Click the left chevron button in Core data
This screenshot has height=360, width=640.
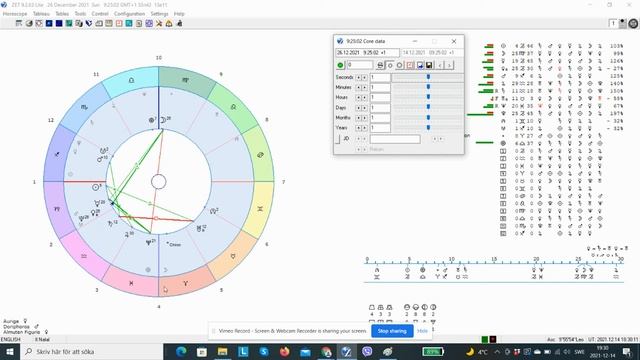[440, 65]
